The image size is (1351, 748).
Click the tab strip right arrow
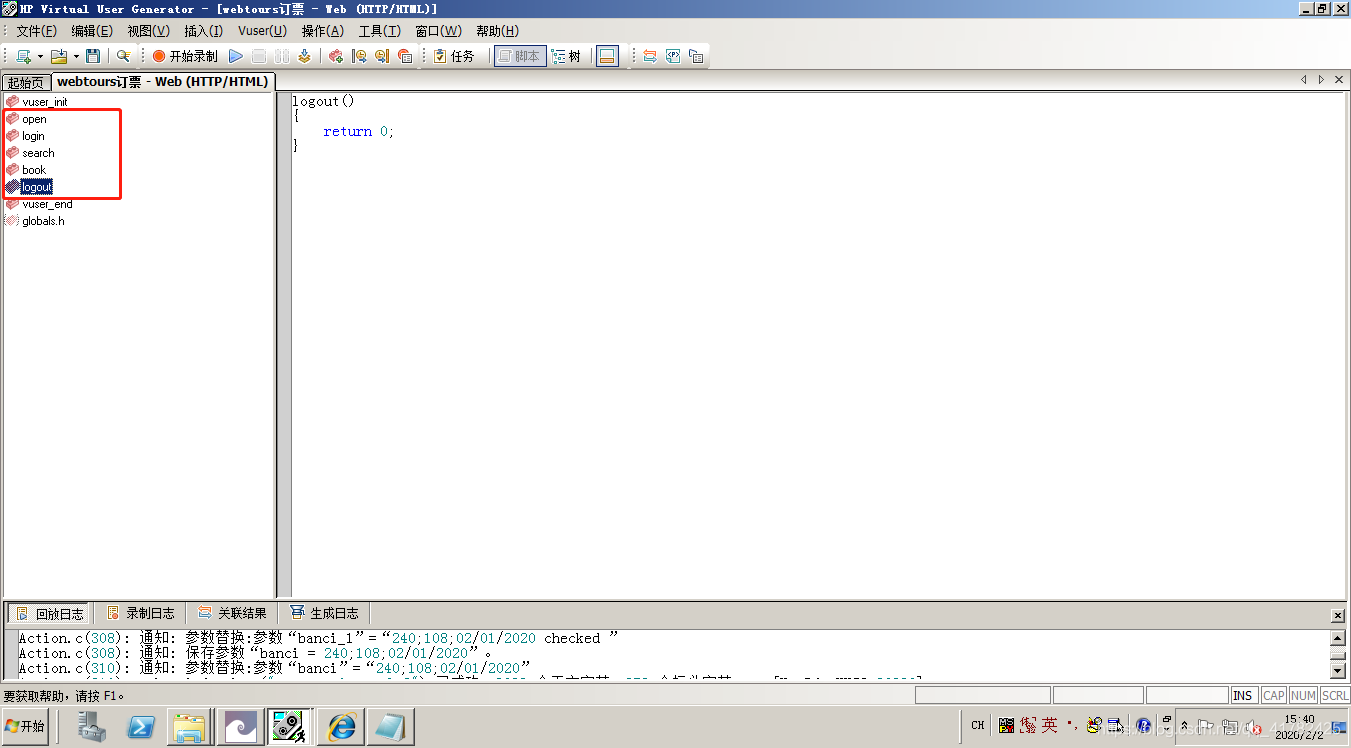[x=1321, y=79]
